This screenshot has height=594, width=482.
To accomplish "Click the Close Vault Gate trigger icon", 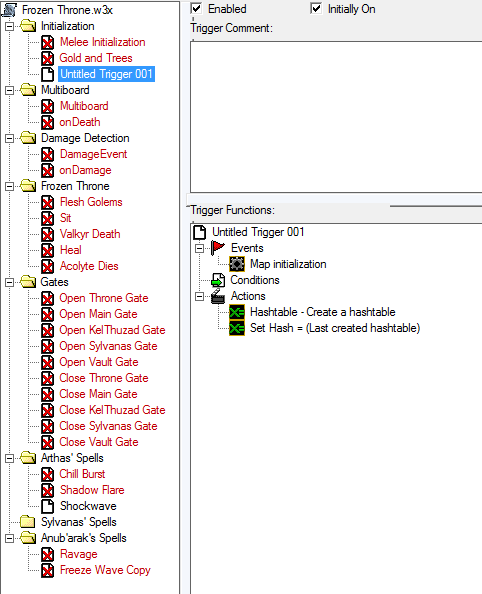I will coord(47,442).
